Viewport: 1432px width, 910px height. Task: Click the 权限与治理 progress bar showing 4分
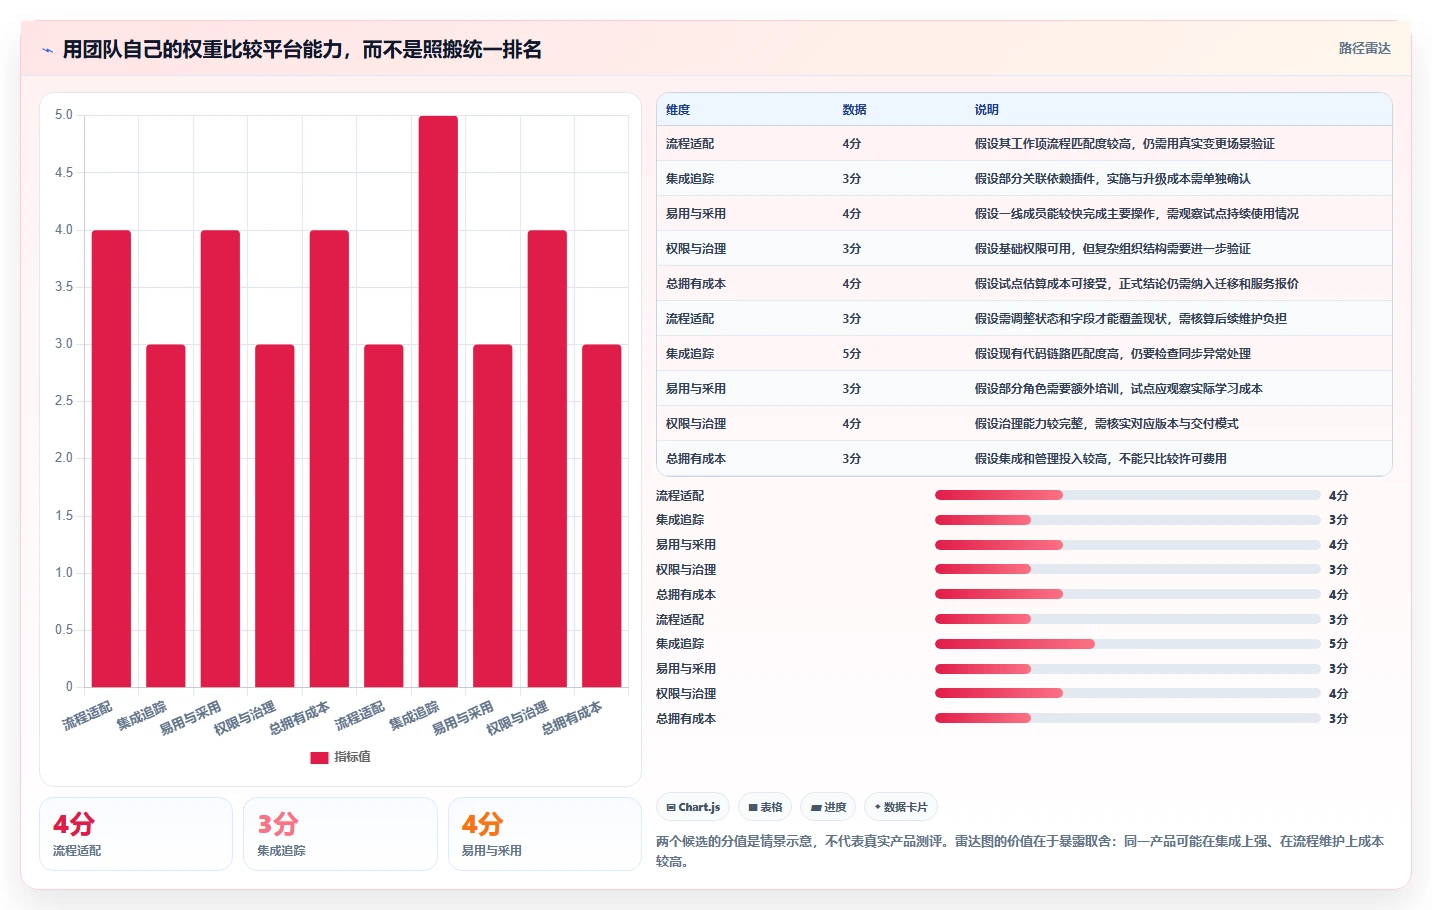pos(1128,693)
